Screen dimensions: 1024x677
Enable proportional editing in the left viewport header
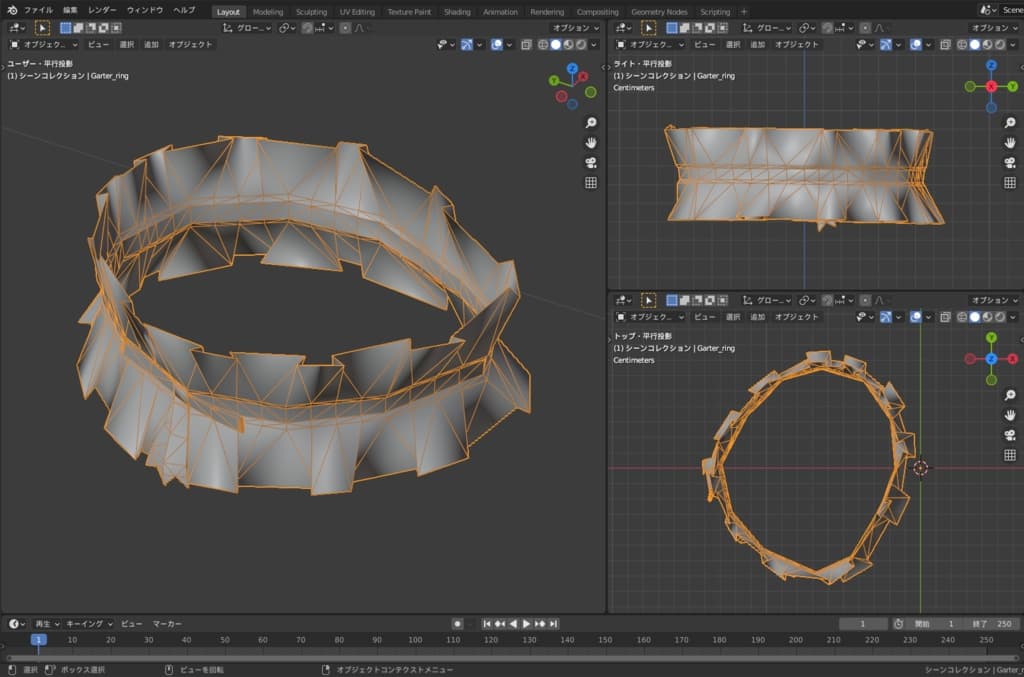(345, 28)
